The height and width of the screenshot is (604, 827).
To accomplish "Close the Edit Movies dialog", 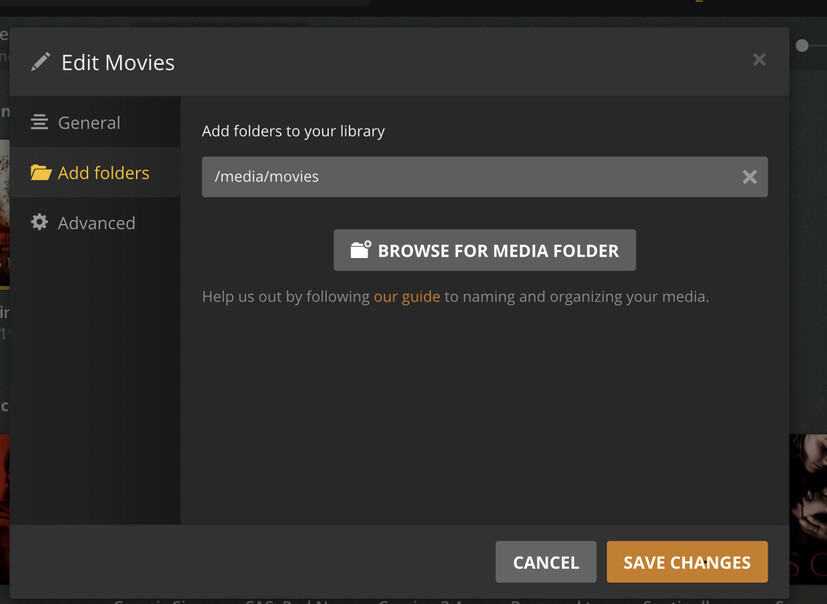I will point(759,60).
